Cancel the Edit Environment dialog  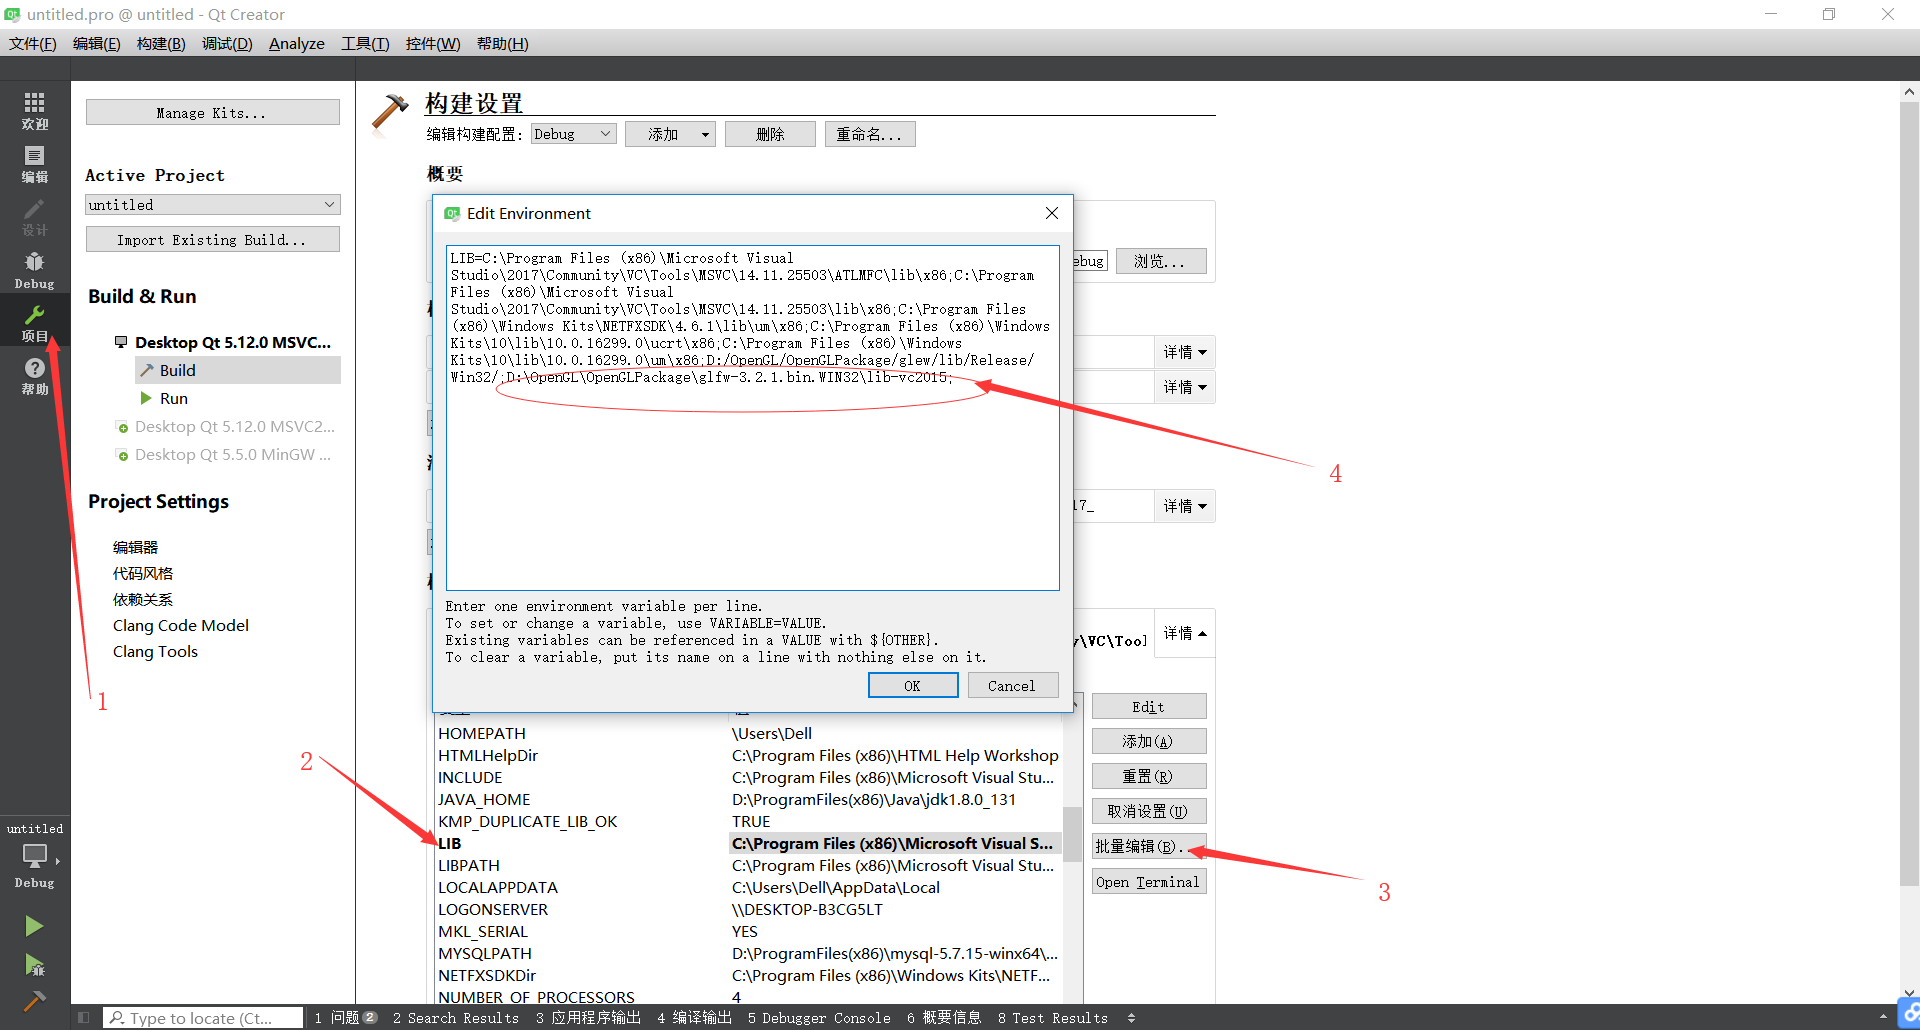(1013, 685)
